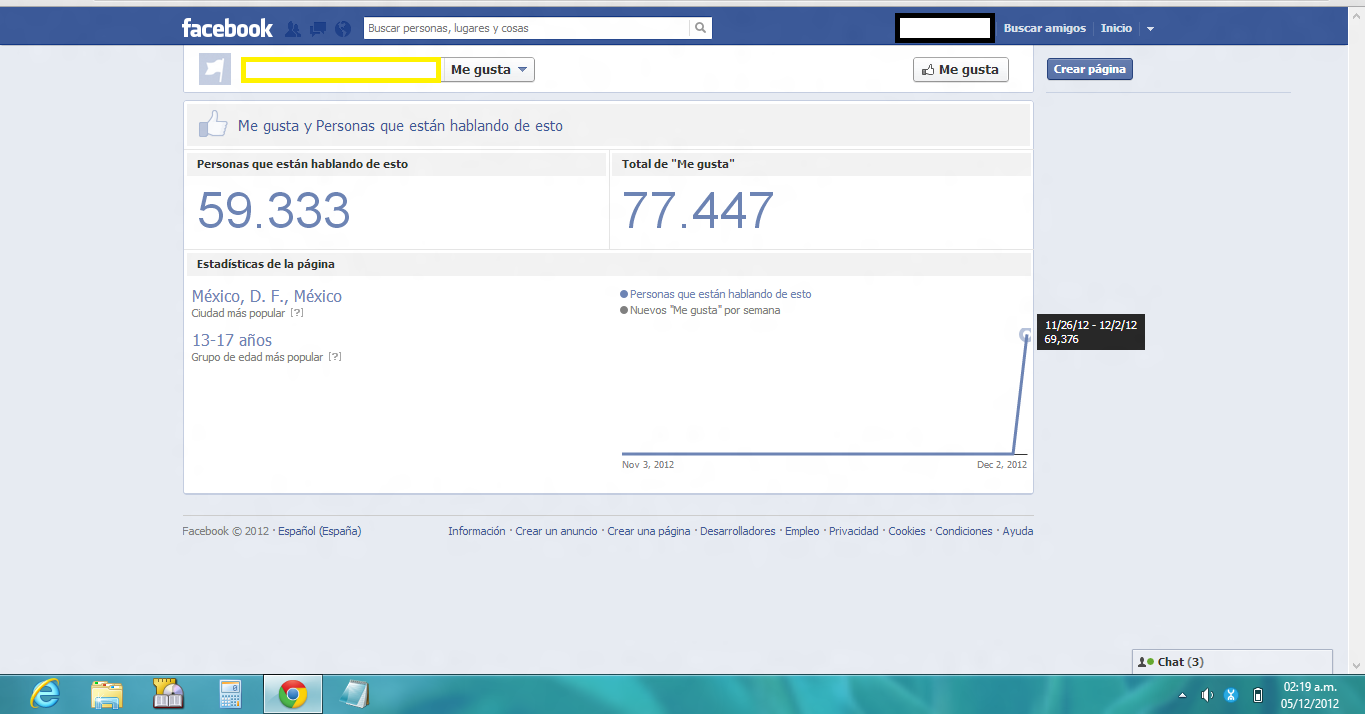Viewport: 1366px width, 716px height.
Task: Click the battery tray icon
Action: click(x=1258, y=695)
